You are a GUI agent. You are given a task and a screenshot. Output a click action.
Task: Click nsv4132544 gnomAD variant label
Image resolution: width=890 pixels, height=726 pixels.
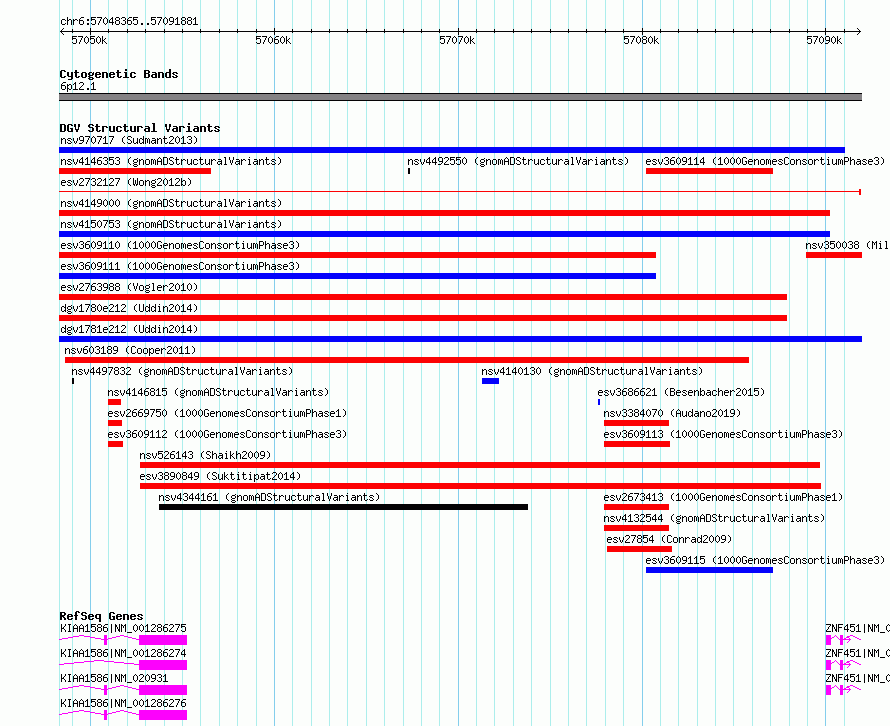coord(714,518)
